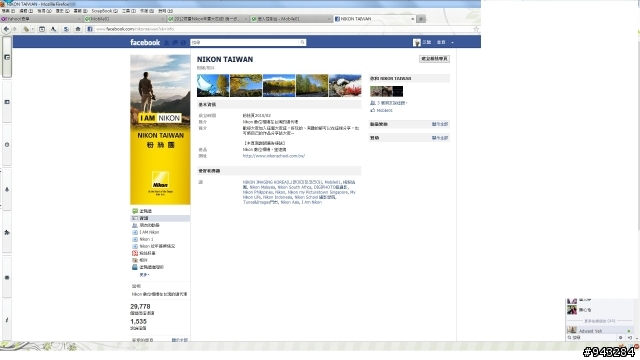Screen dimensions: 640x360
Task: Click the facebook logo
Action: point(145,42)
